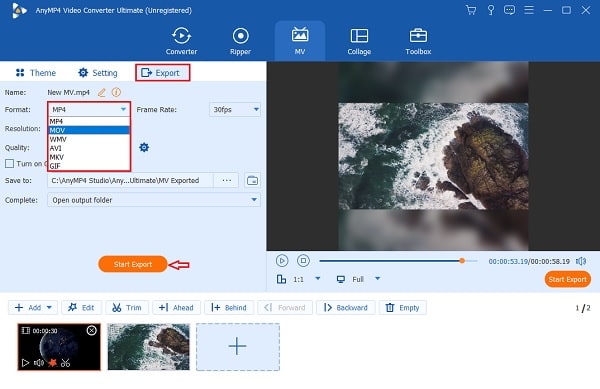Image resolution: width=600 pixels, height=389 pixels.
Task: Remove the first clip with its X icon
Action: pos(91,330)
